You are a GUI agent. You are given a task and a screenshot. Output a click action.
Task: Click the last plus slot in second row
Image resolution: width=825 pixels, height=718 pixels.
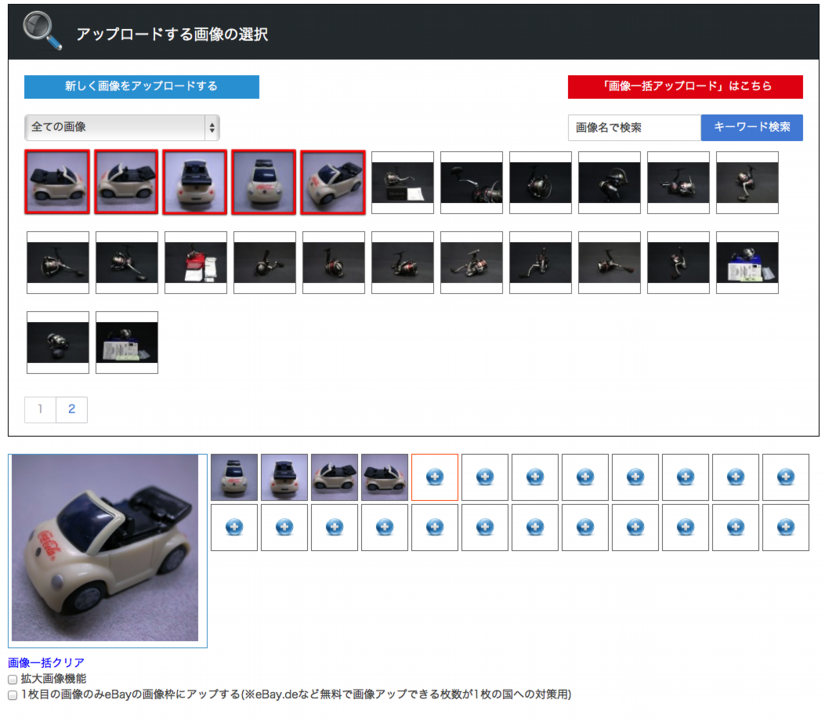coord(785,527)
